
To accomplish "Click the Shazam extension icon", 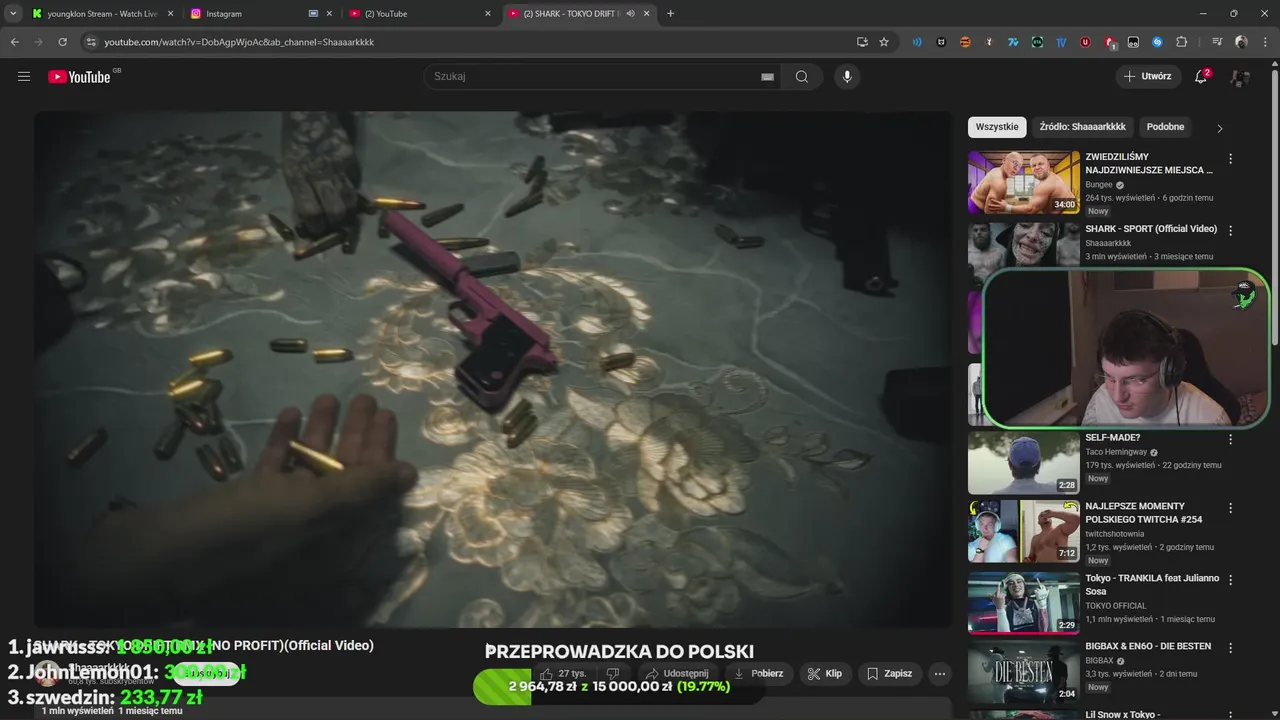I will click(x=1157, y=42).
